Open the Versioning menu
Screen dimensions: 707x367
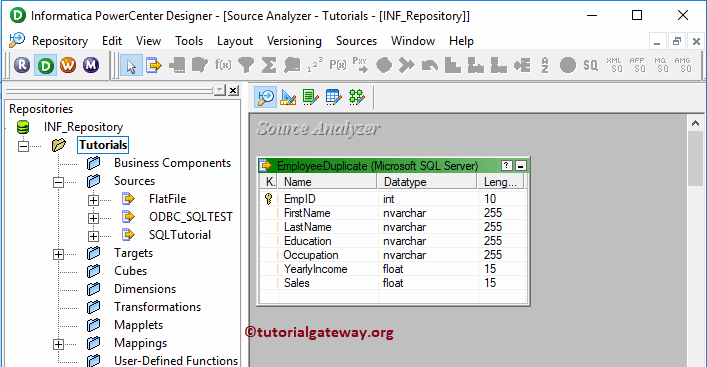tap(294, 41)
